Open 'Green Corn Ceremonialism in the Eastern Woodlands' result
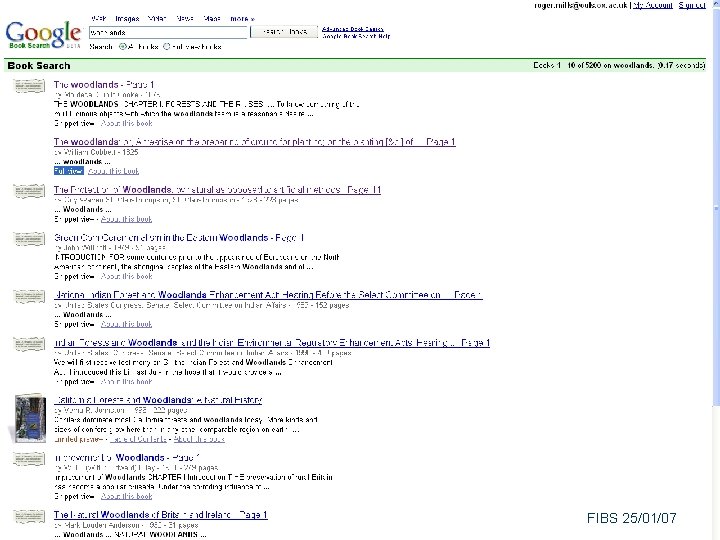 tap(179, 237)
